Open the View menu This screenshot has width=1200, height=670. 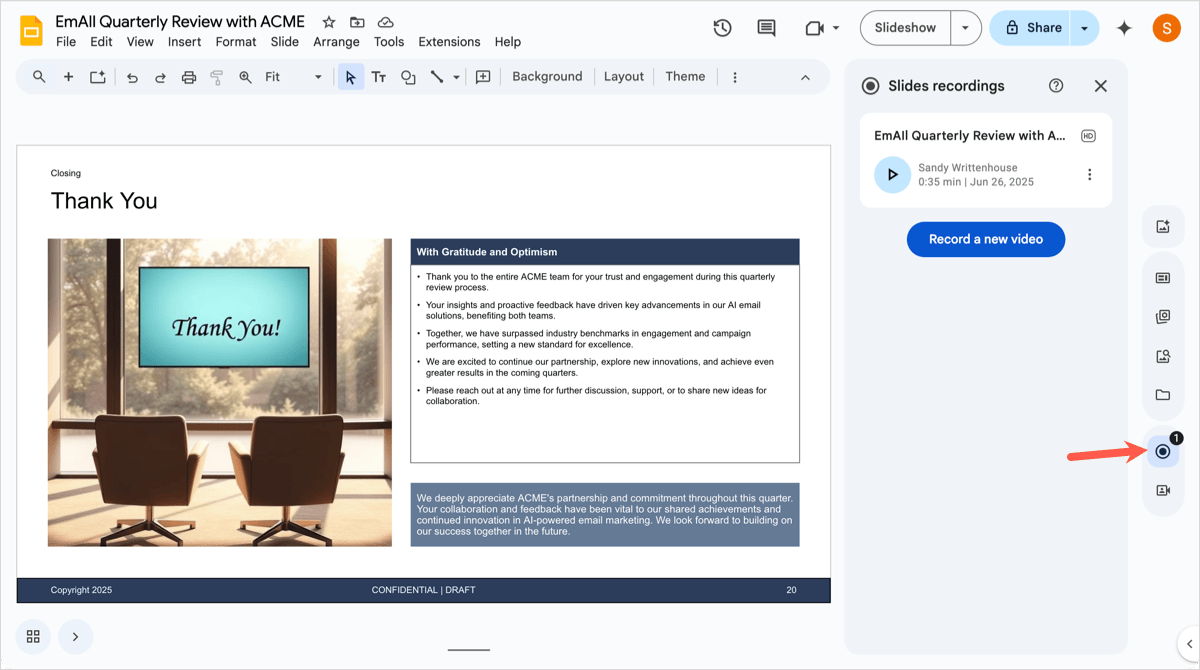tap(140, 42)
